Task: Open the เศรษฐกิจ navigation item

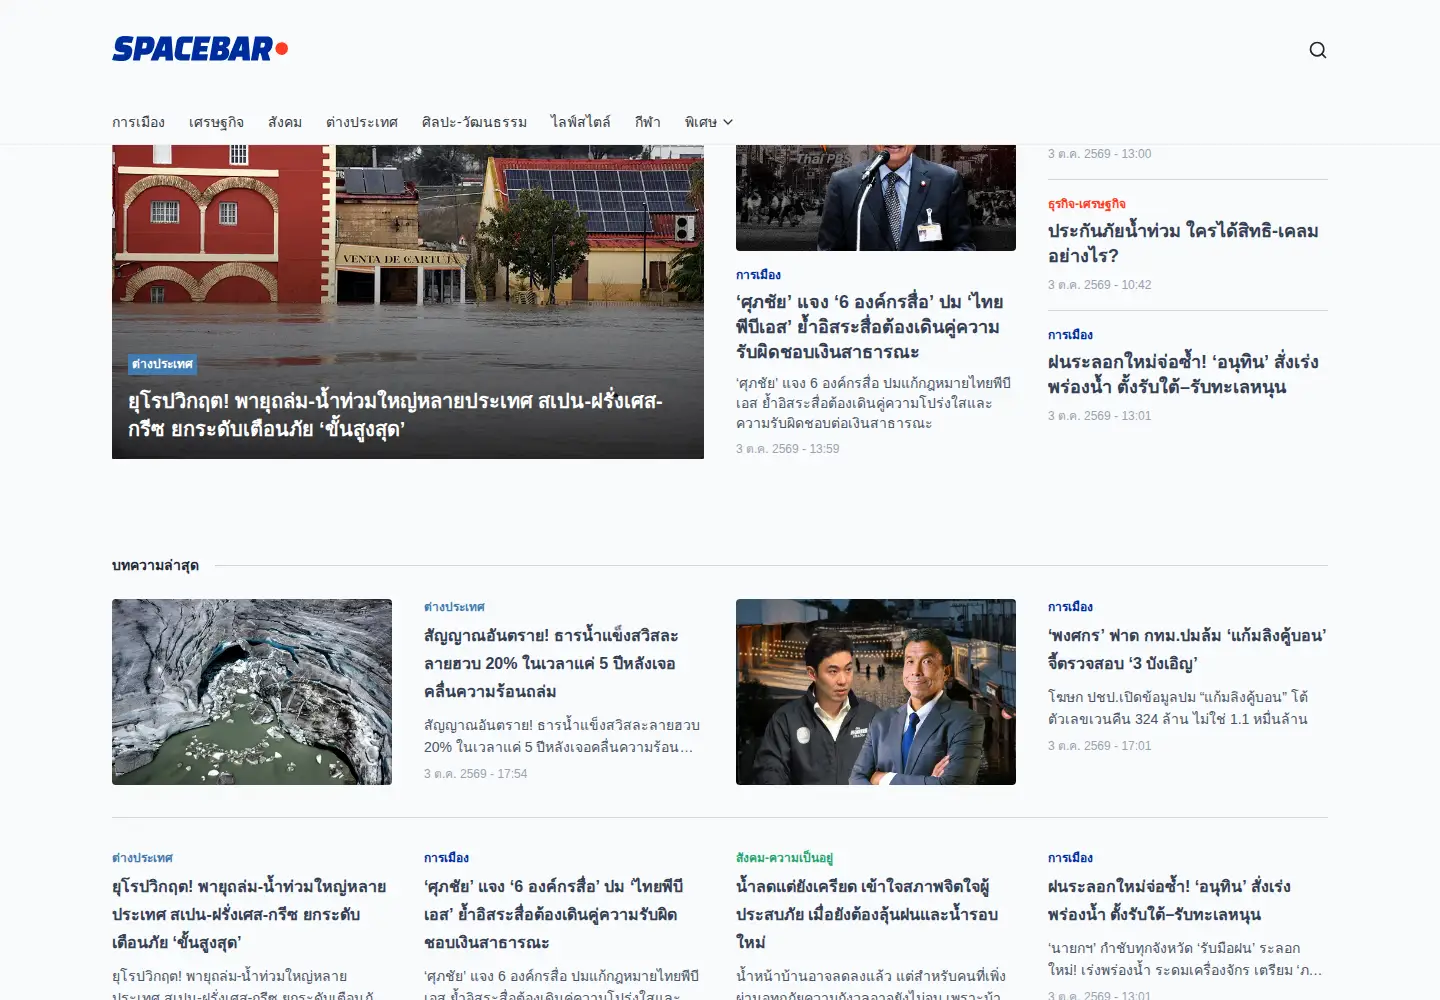Action: click(216, 122)
